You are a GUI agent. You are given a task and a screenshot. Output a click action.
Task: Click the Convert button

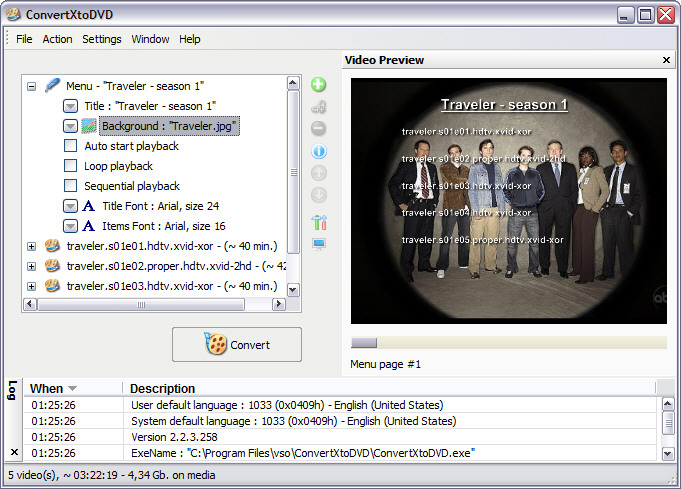pyautogui.click(x=237, y=344)
